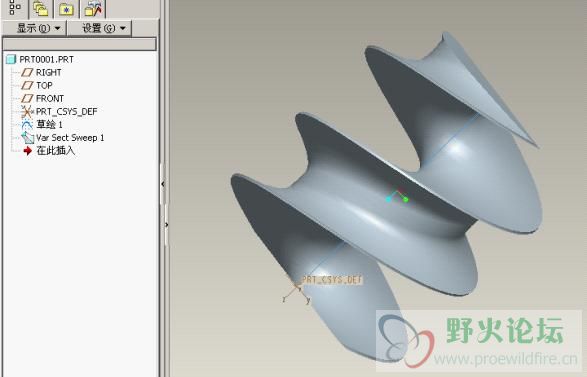
Task: Switch to the folder browser tab
Action: [x=40, y=8]
